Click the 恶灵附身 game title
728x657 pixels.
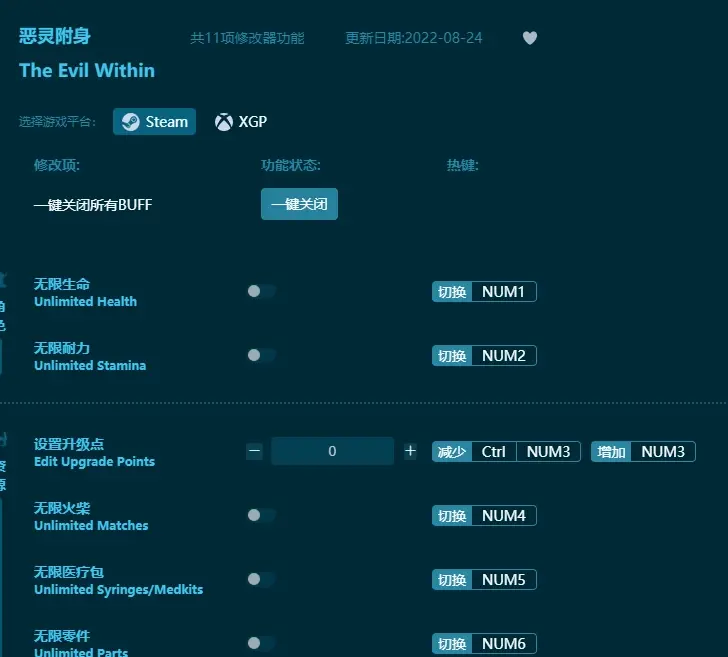55,36
